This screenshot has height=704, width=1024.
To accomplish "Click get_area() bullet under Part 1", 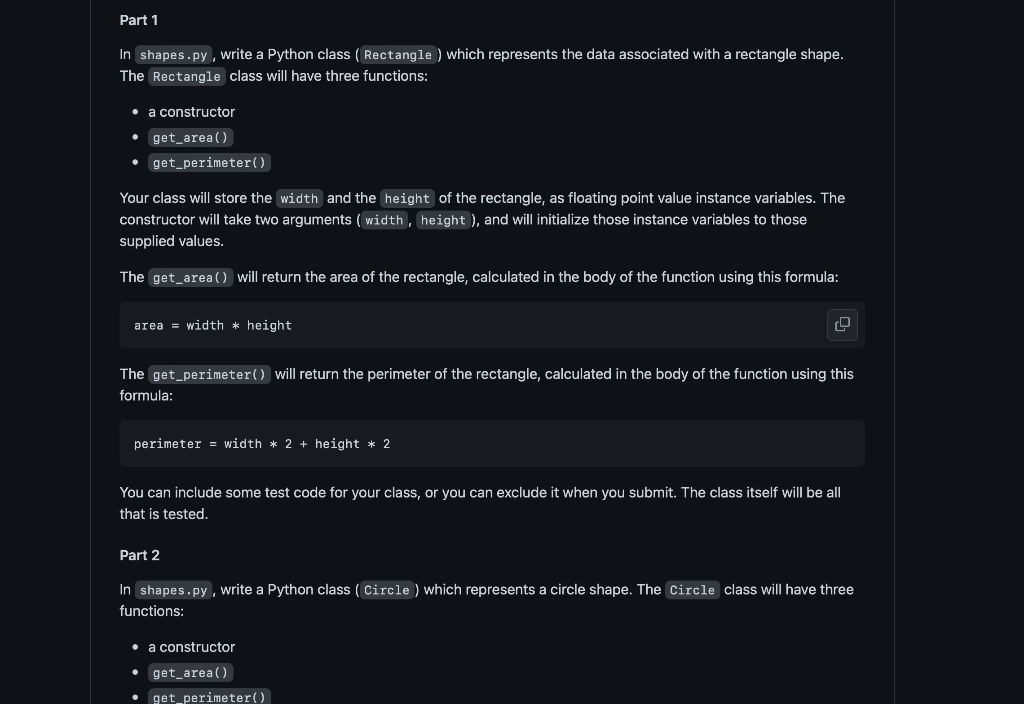I will 191,137.
